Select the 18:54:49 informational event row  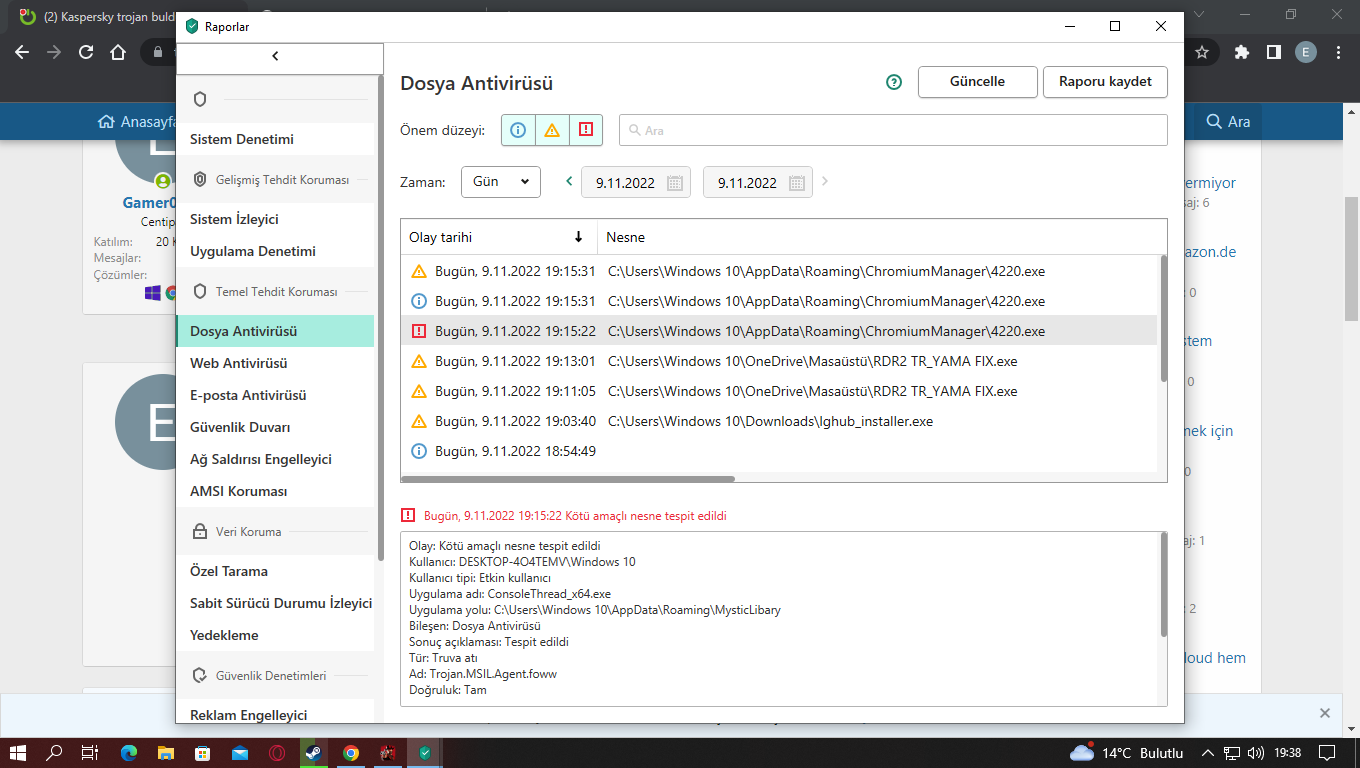coord(779,451)
